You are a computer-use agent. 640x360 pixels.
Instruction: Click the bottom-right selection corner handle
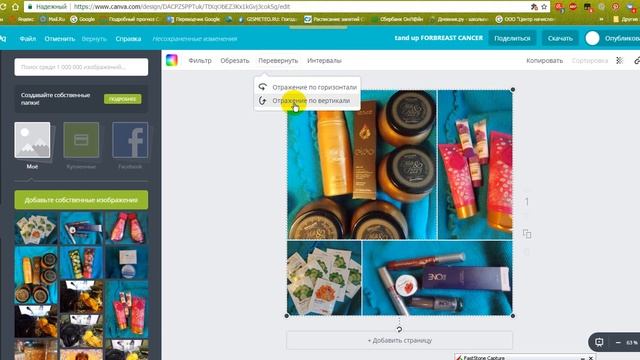(x=513, y=316)
